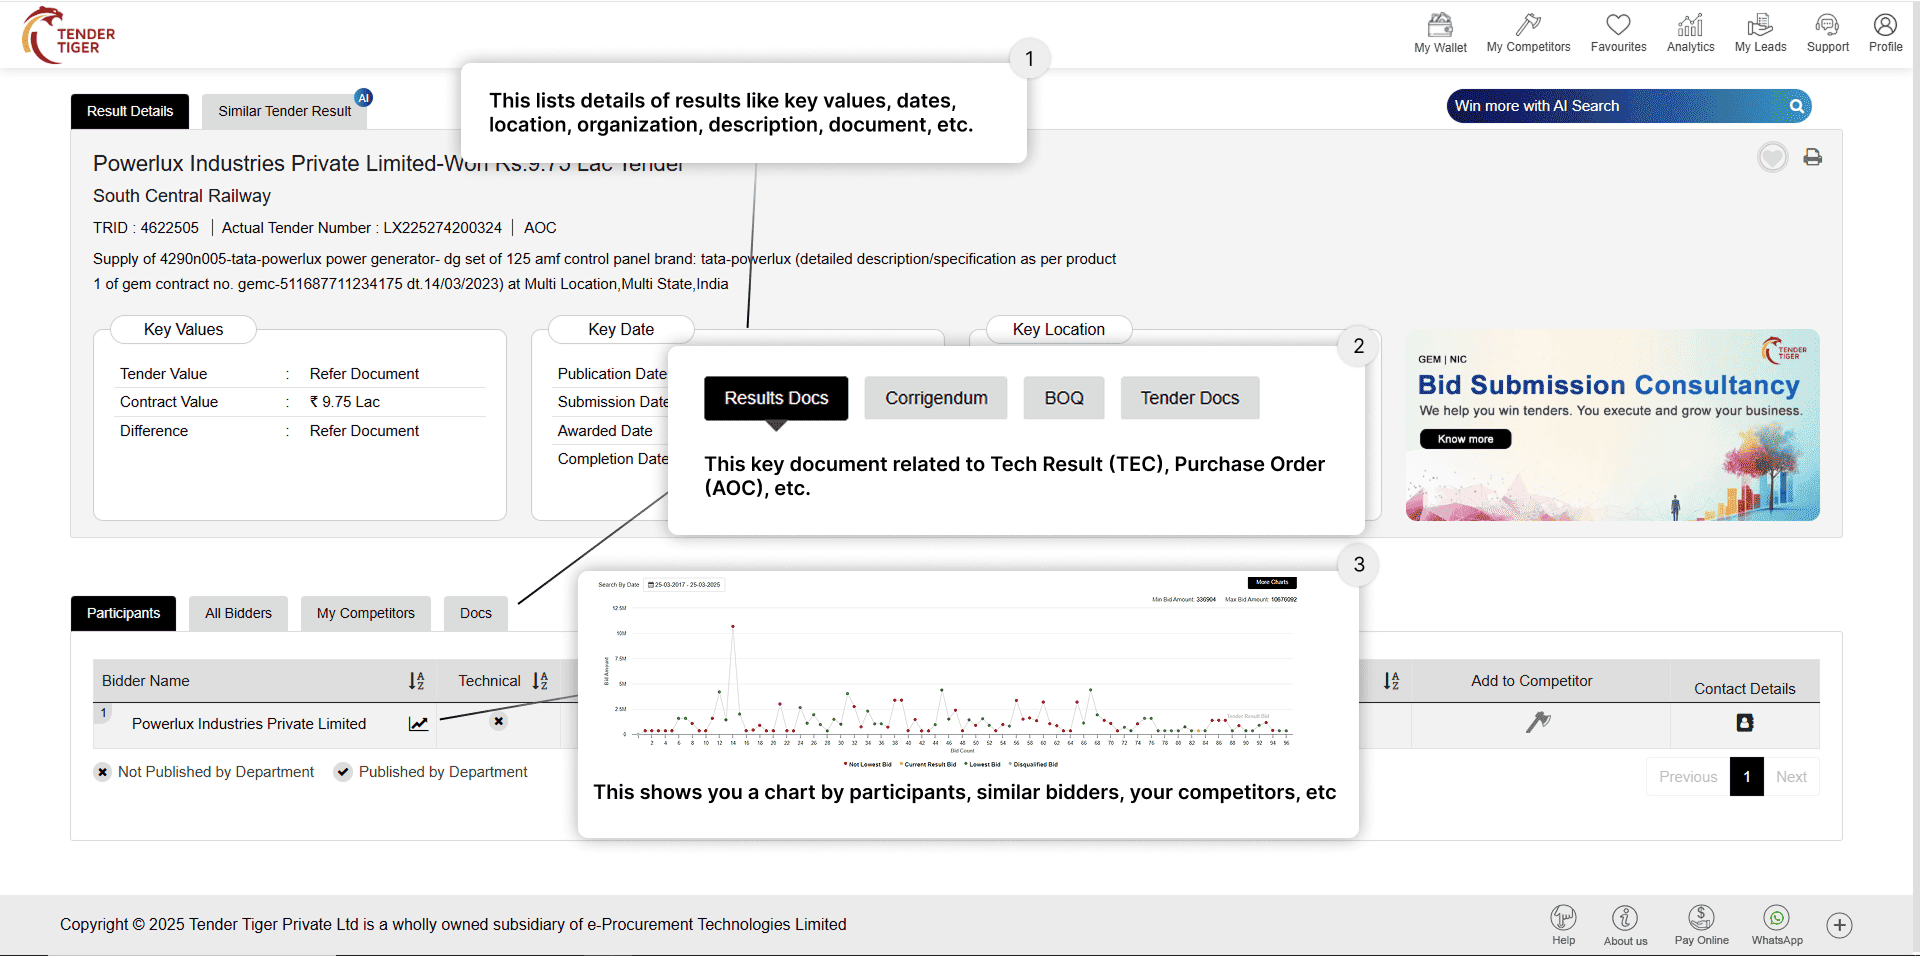This screenshot has height=957, width=1920.
Task: Toggle the favourite heart for this tender
Action: click(x=1772, y=157)
